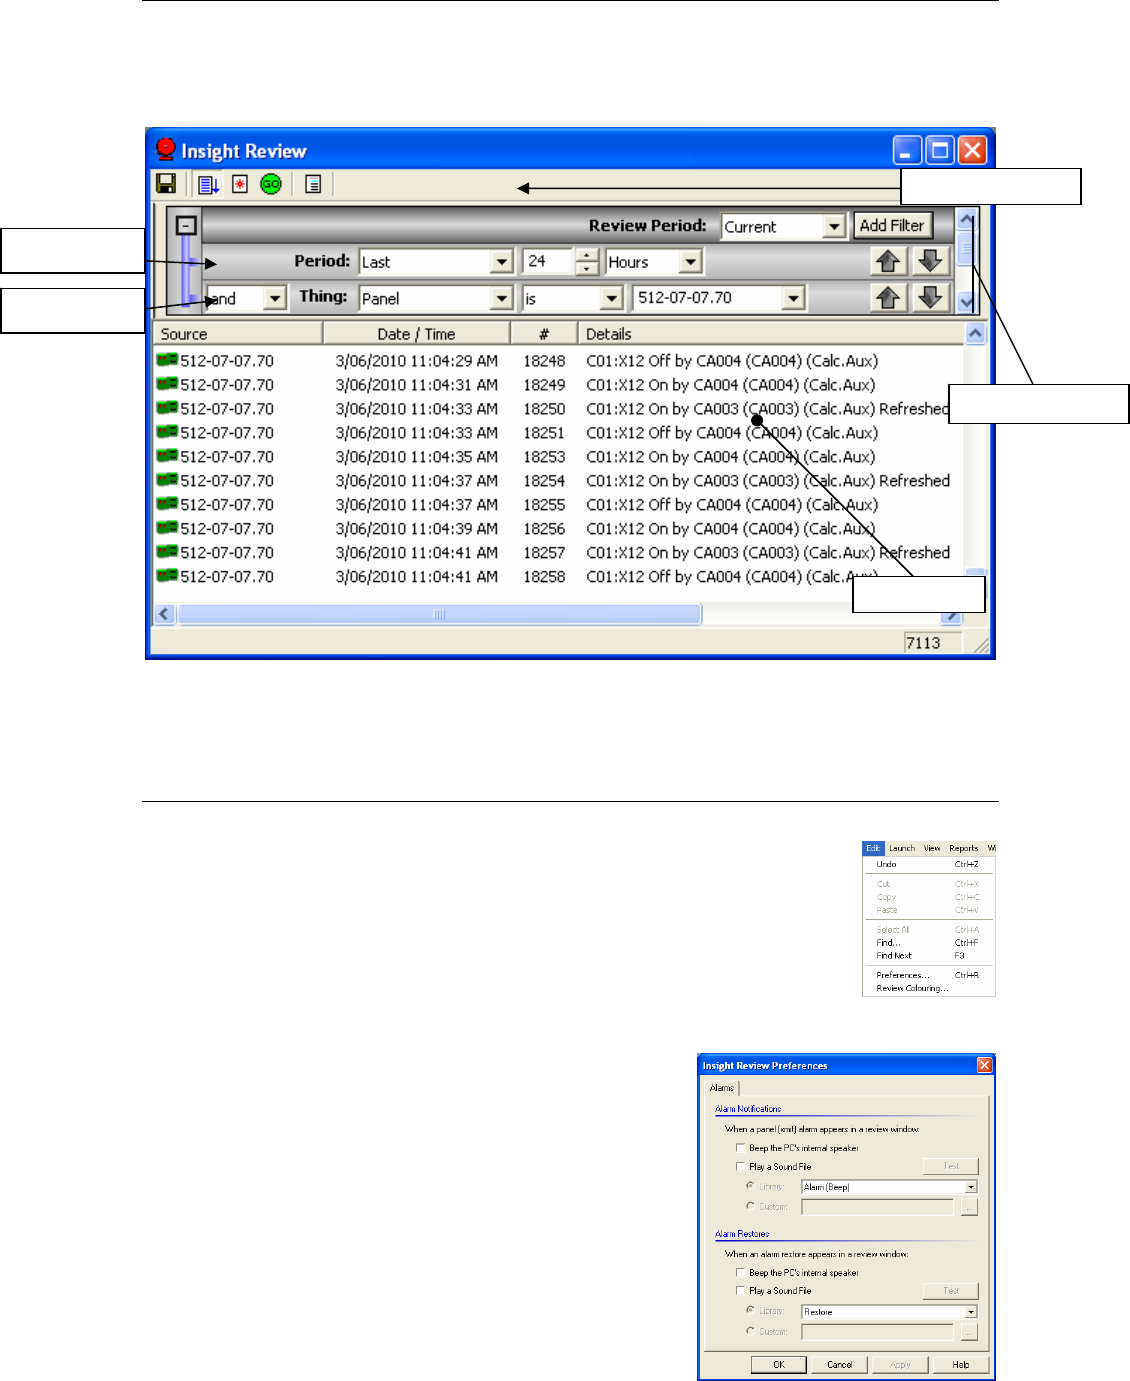
Task: Choose Find Next from the Edit menu
Action: (x=929, y=956)
